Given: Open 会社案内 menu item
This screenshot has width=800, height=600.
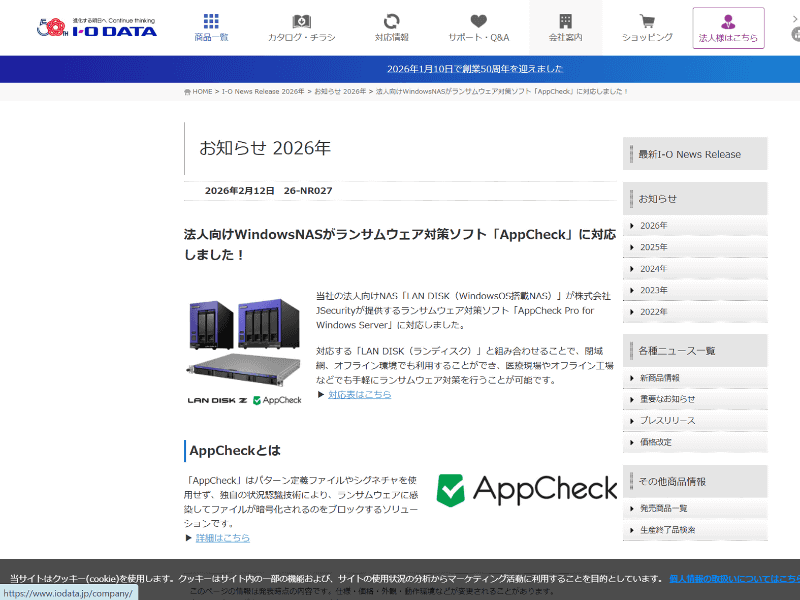Looking at the screenshot, I should point(565,28).
